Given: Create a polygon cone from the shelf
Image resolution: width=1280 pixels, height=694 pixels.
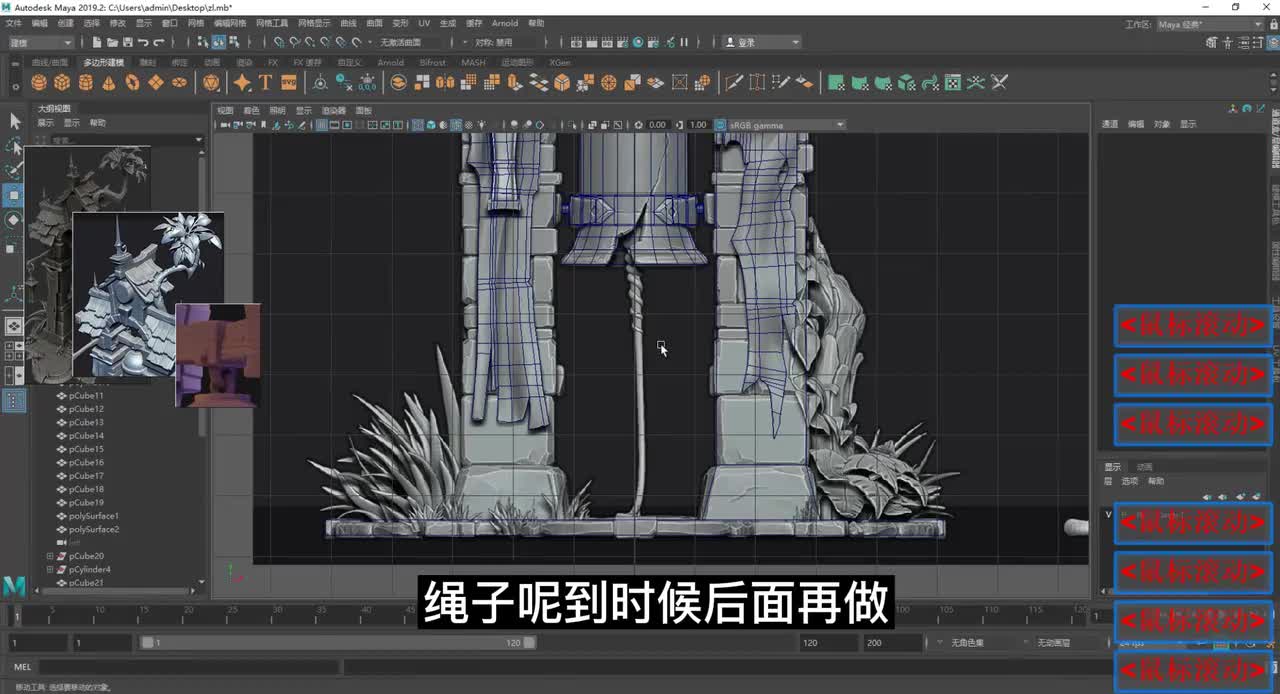Looking at the screenshot, I should [x=108, y=83].
